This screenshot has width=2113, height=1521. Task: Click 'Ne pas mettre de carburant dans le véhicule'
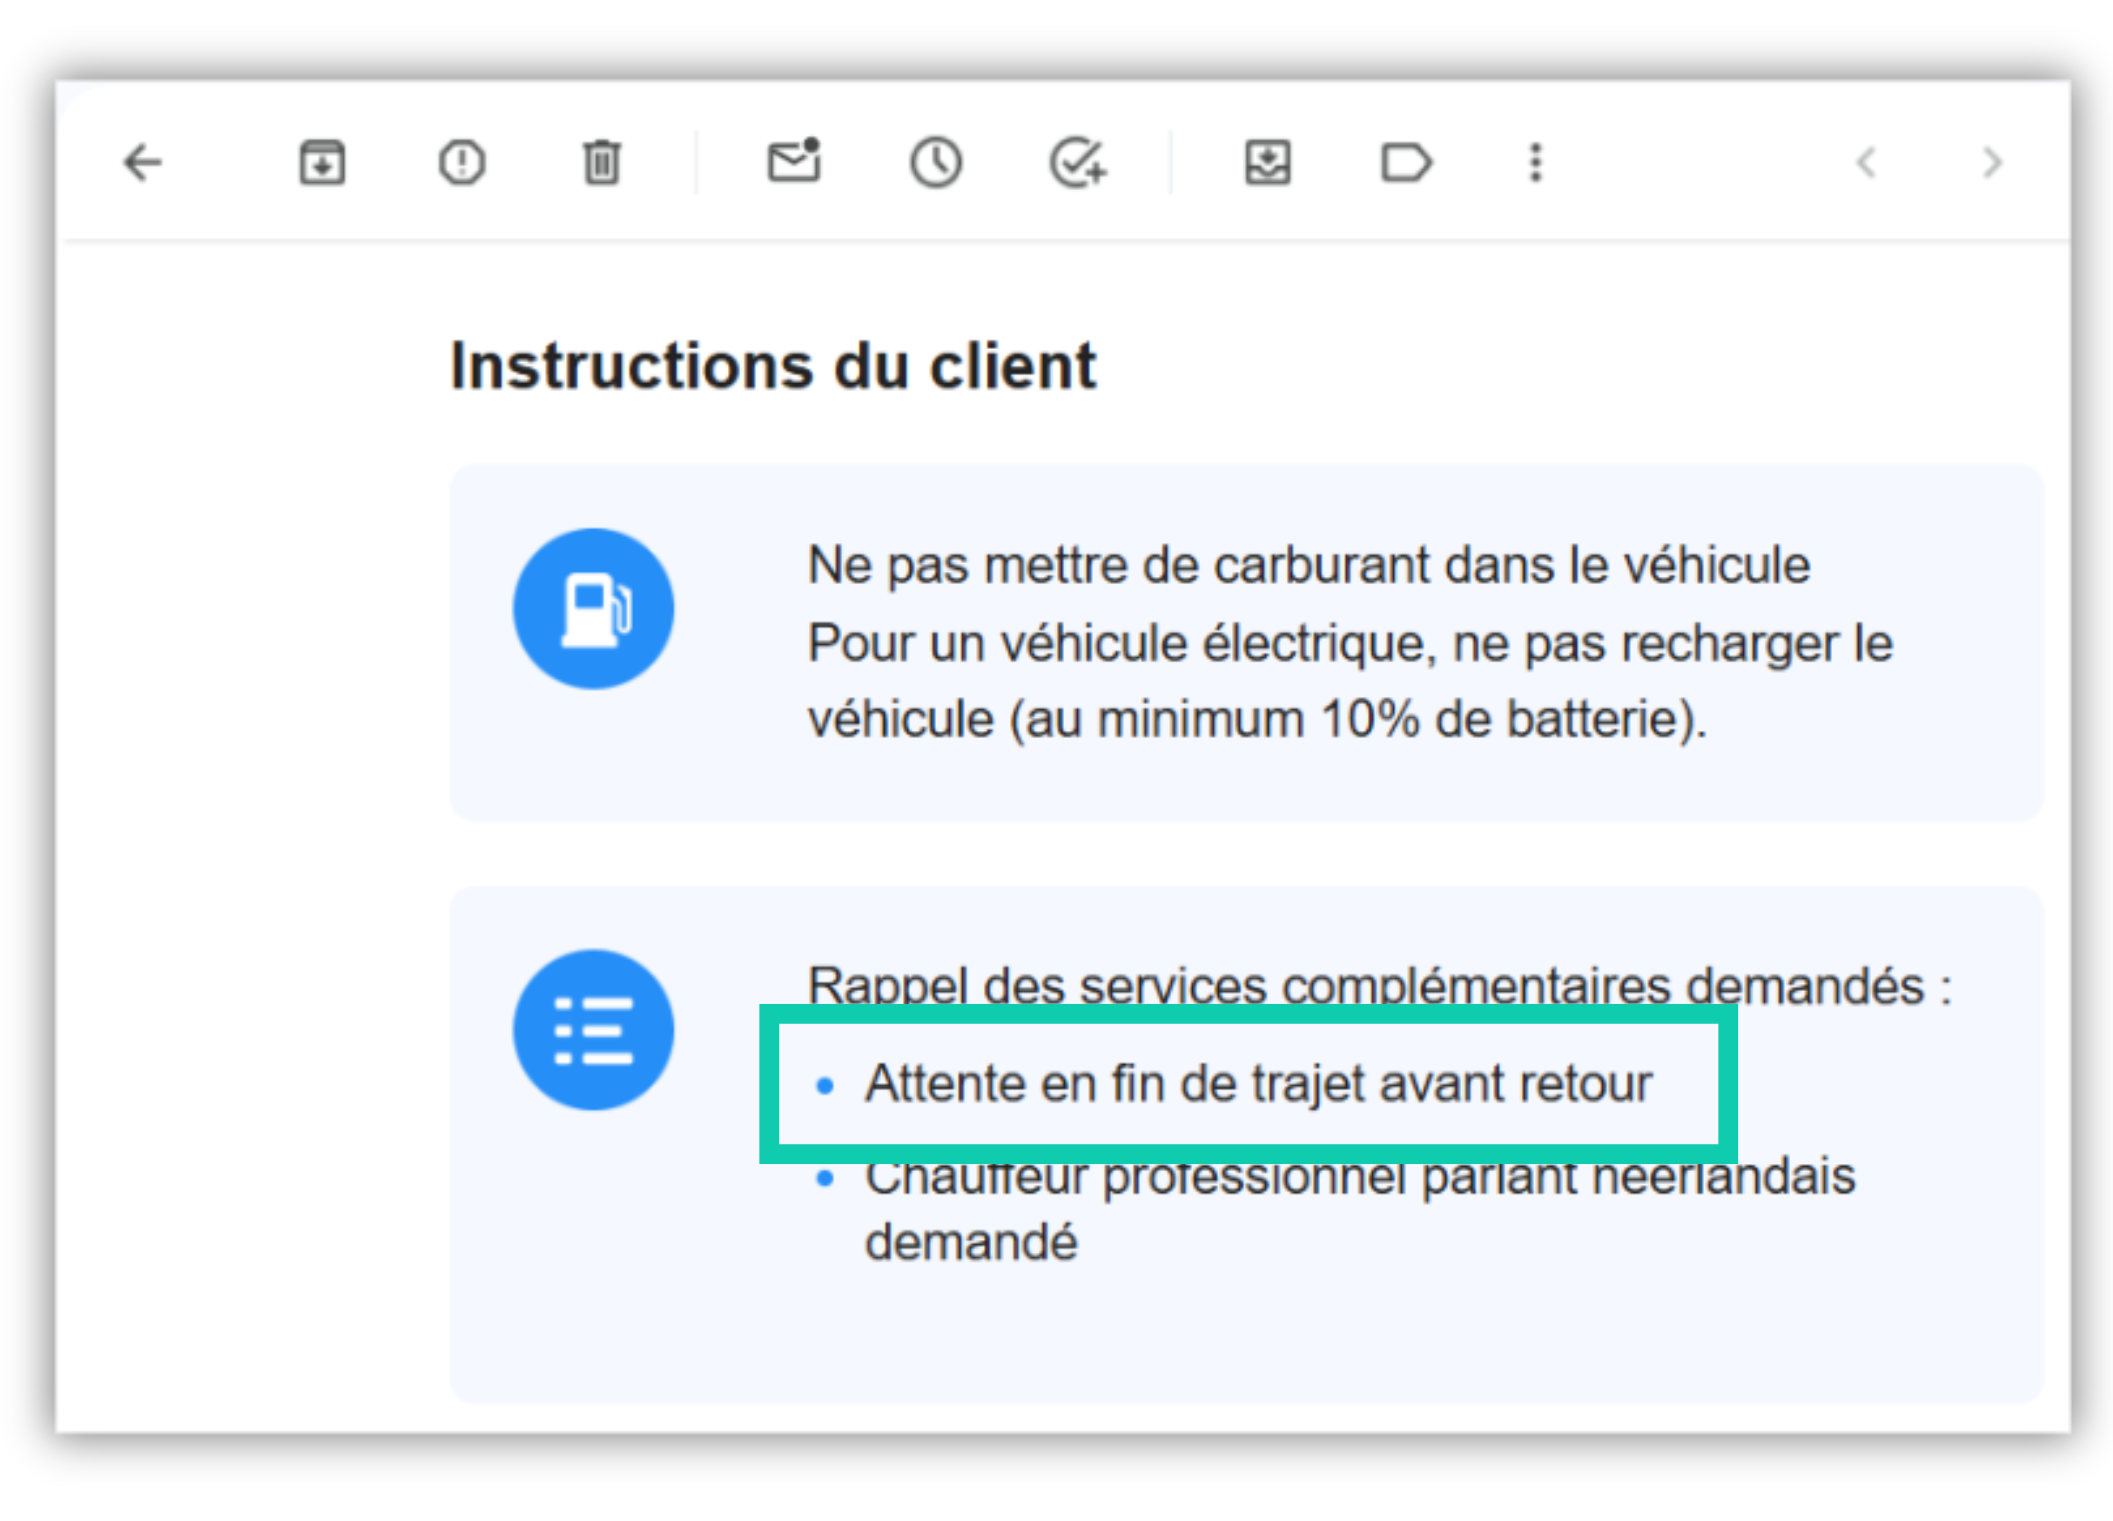[1308, 565]
